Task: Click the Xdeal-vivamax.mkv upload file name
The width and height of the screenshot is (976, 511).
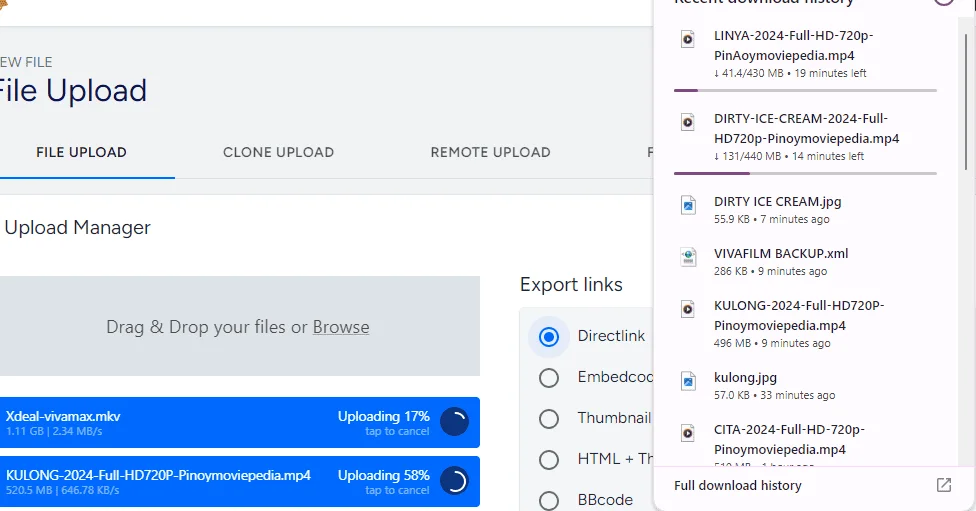Action: [63, 416]
